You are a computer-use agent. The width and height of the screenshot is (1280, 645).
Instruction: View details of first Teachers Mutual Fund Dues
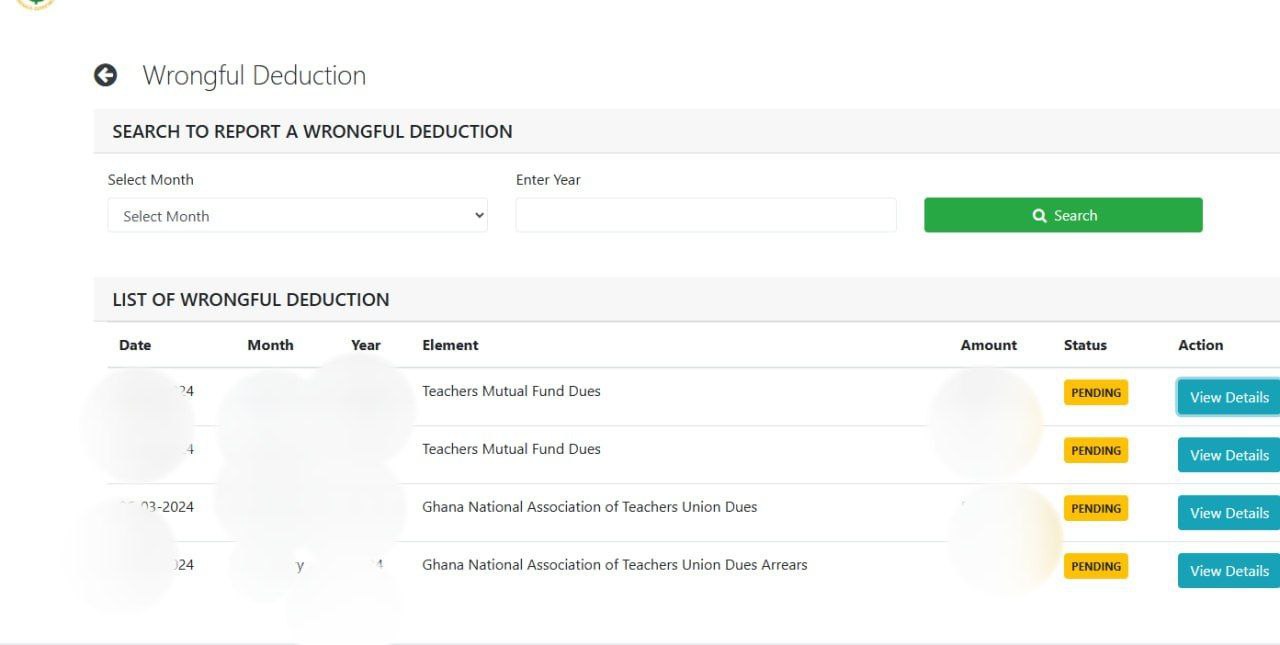point(1229,397)
